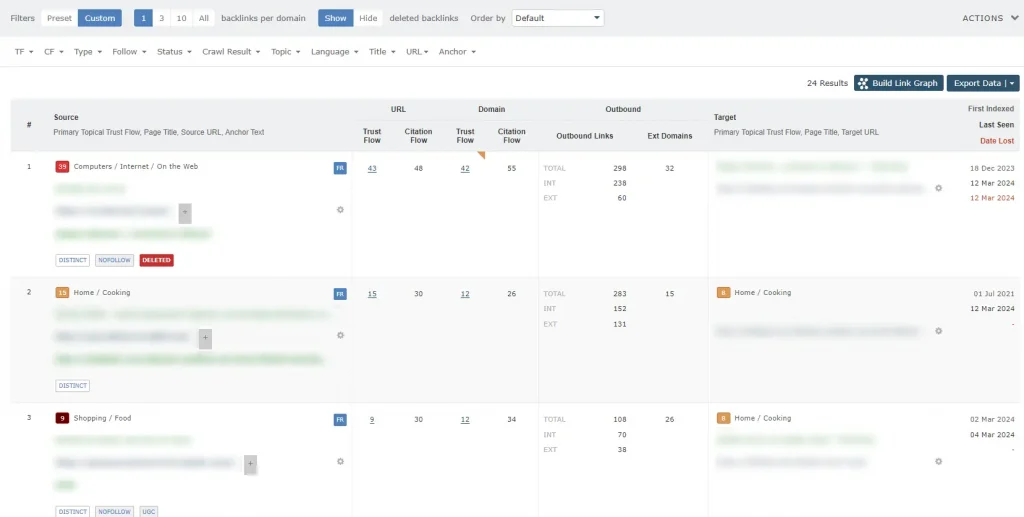The image size is (1024, 517).
Task: Click Build Link Graph button
Action: (x=899, y=83)
